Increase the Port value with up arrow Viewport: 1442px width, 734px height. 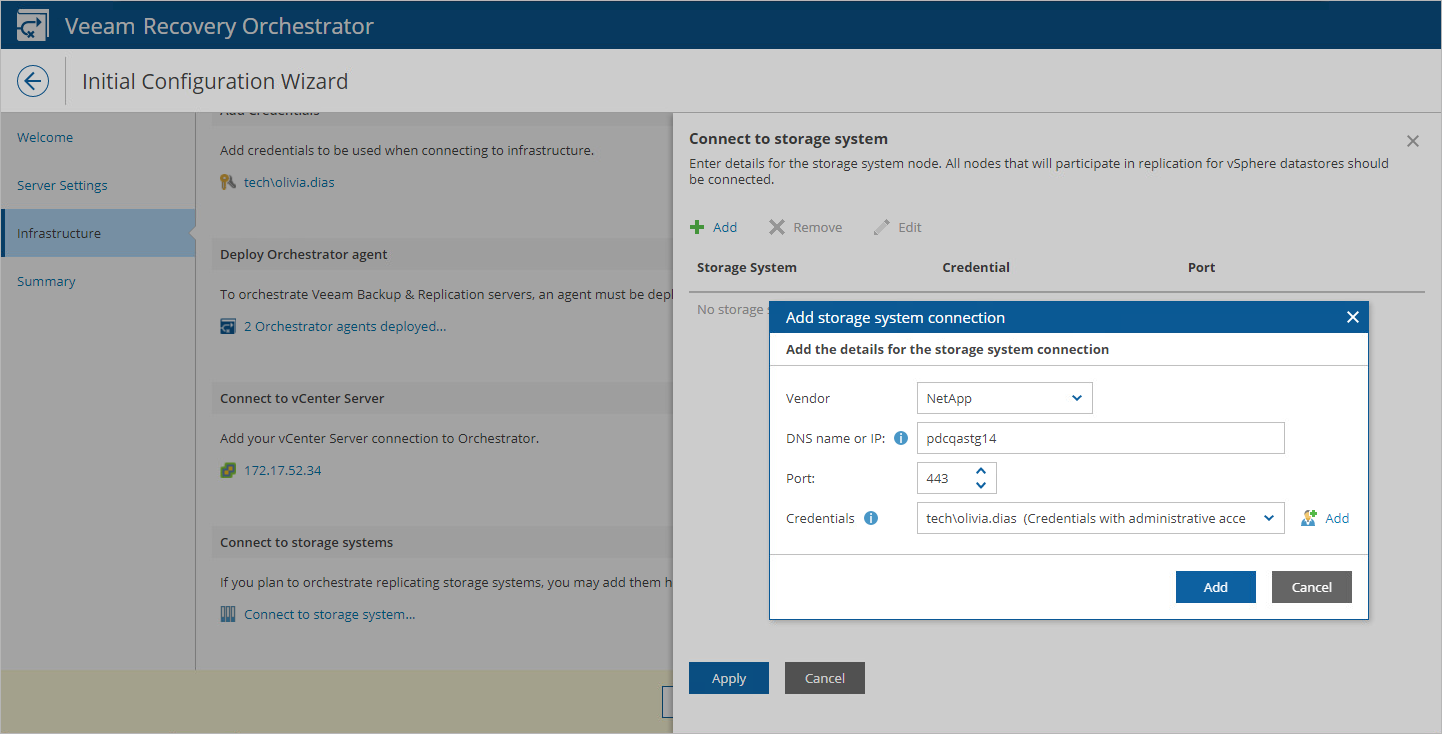[x=981, y=471]
